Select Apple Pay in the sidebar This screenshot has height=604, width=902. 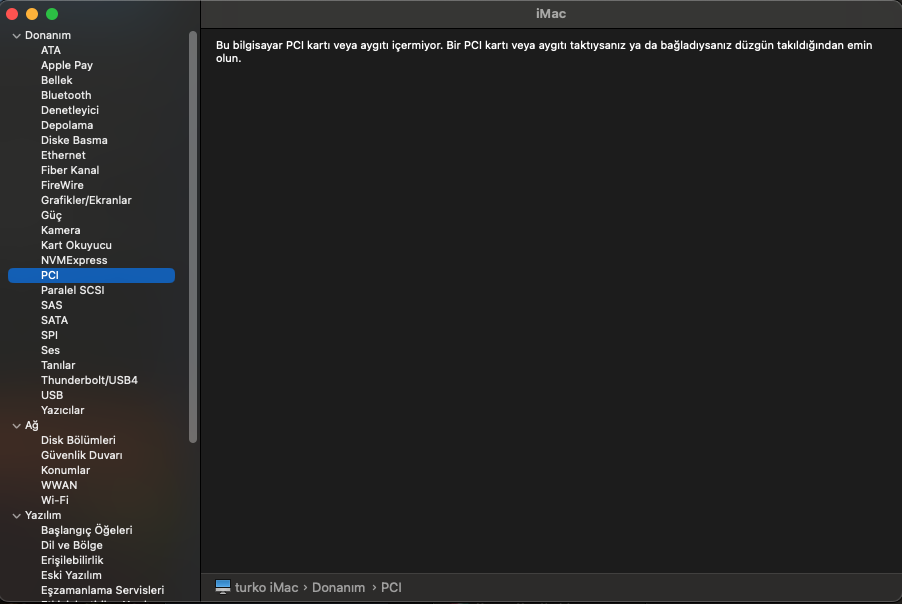pos(67,65)
